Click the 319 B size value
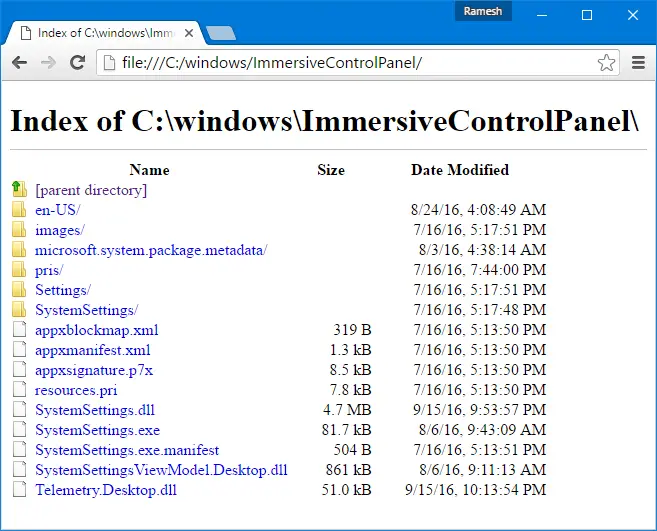This screenshot has width=657, height=531. [x=352, y=329]
